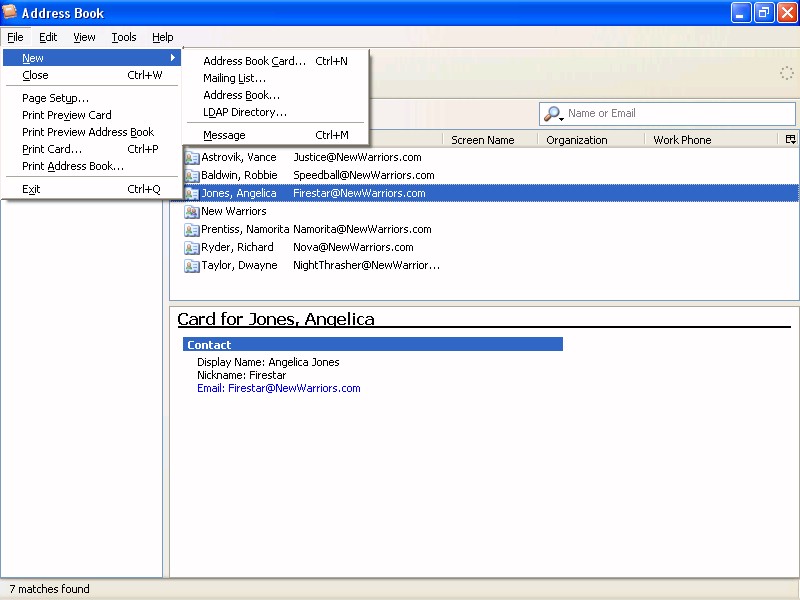Close the Address Book window
This screenshot has height=600, width=800.
click(787, 13)
